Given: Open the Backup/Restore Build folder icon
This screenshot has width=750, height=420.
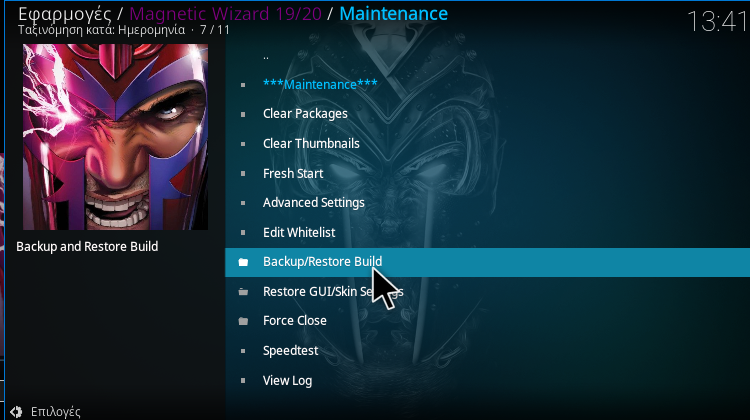Looking at the screenshot, I should [x=243, y=262].
